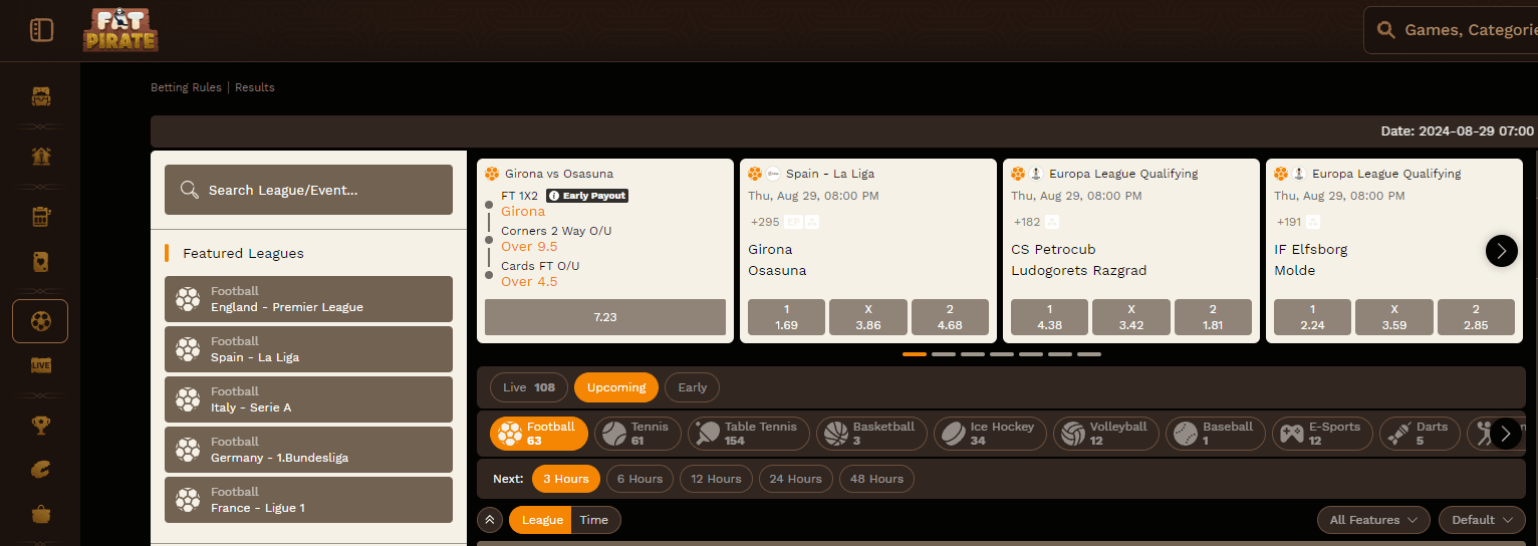This screenshot has height=546, width=1538.
Task: Go to the last carousel page indicator
Action: (1089, 354)
